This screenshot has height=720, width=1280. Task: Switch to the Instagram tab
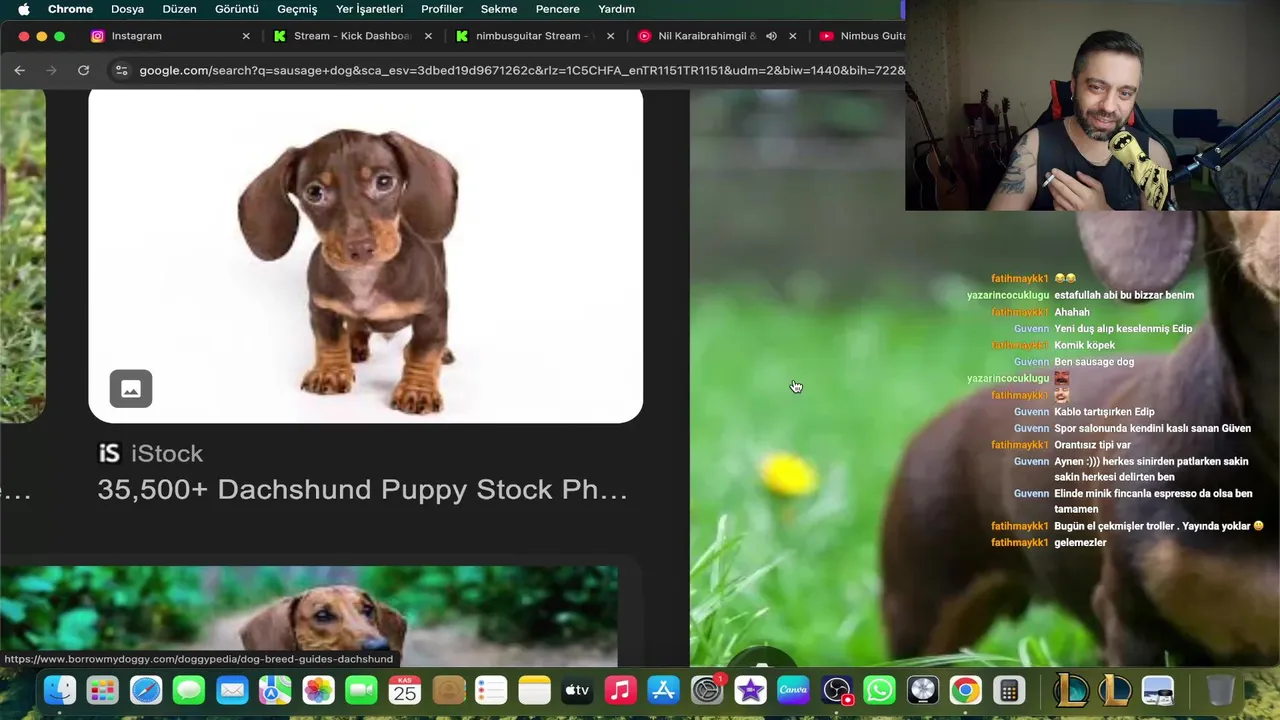pyautogui.click(x=137, y=36)
